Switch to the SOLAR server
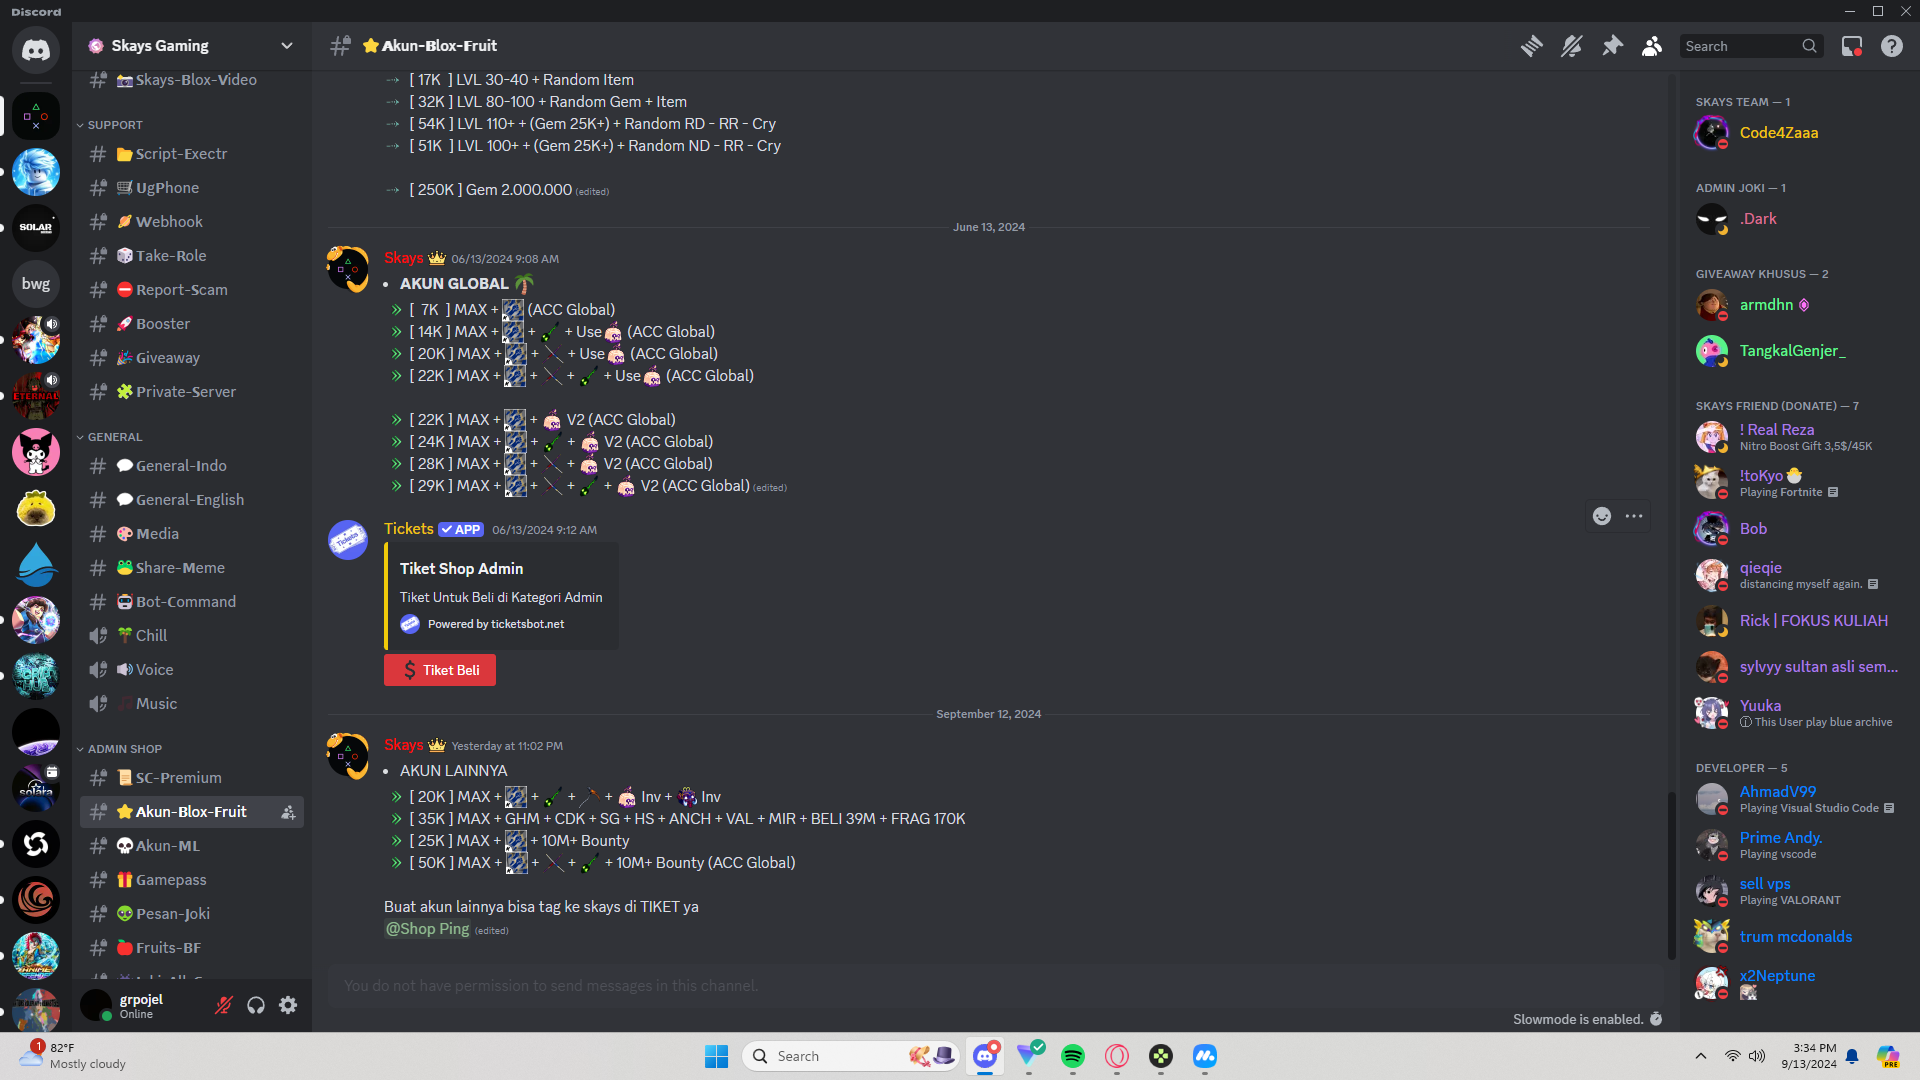The image size is (1920, 1080). (36, 228)
